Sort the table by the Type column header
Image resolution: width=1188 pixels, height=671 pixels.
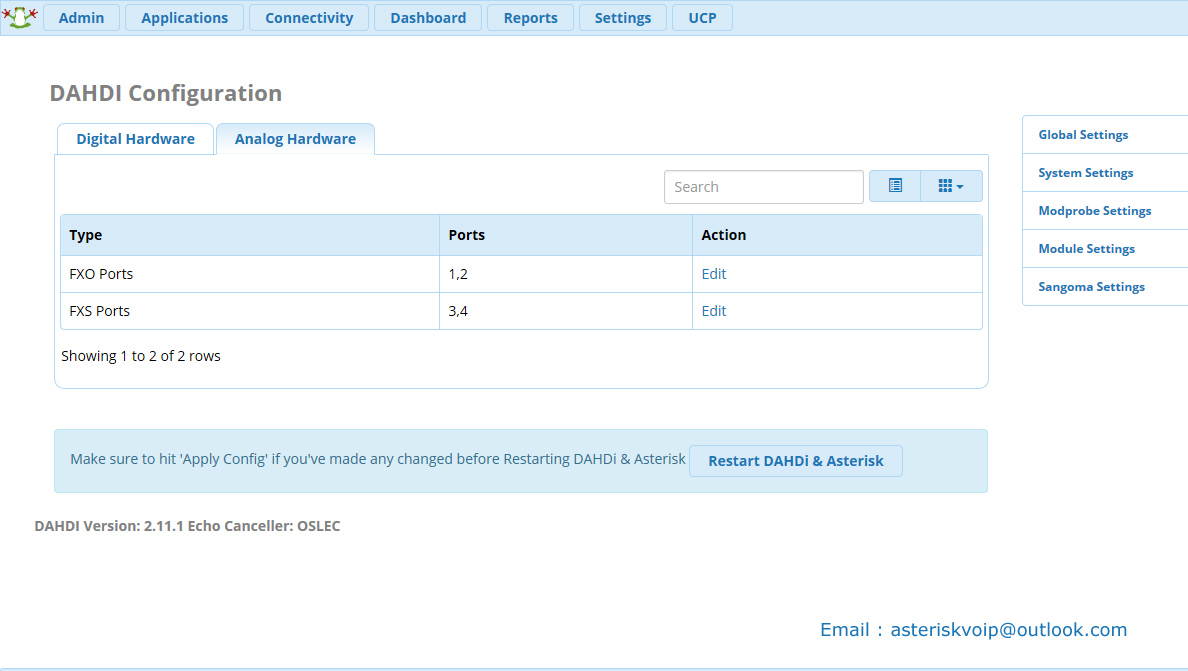[x=86, y=235]
